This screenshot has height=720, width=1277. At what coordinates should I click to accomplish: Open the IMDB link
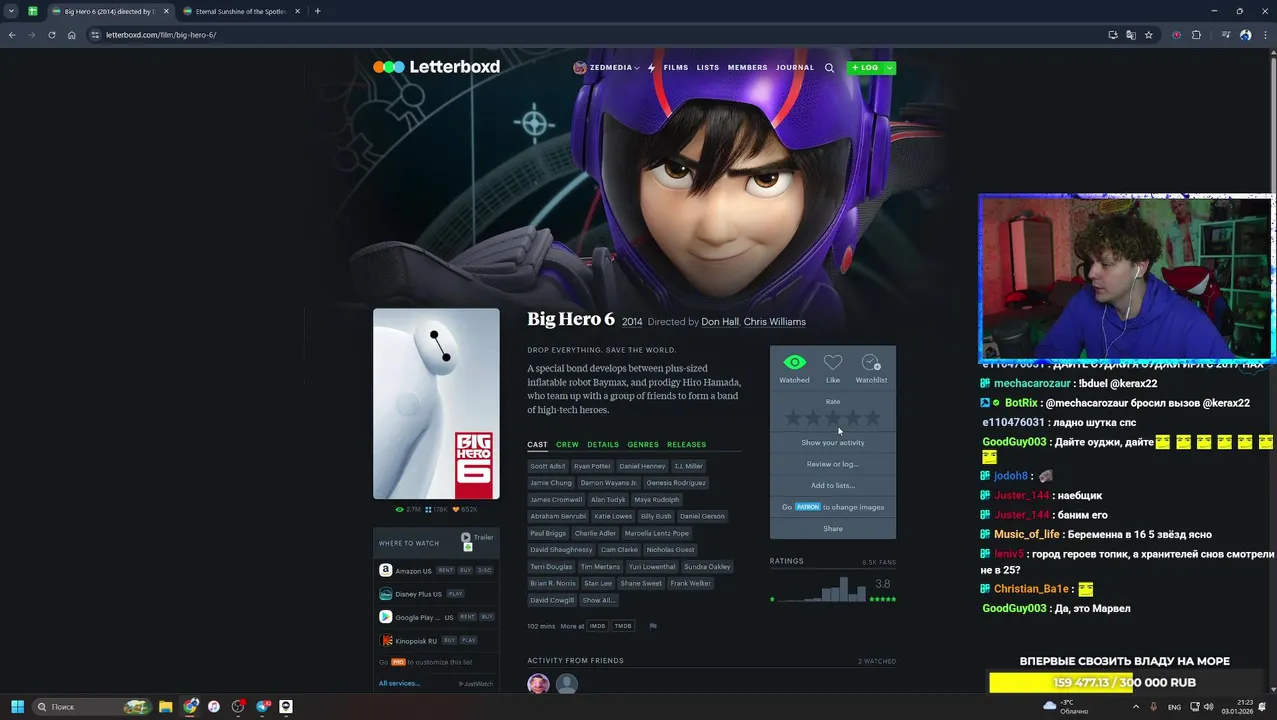pyautogui.click(x=597, y=626)
